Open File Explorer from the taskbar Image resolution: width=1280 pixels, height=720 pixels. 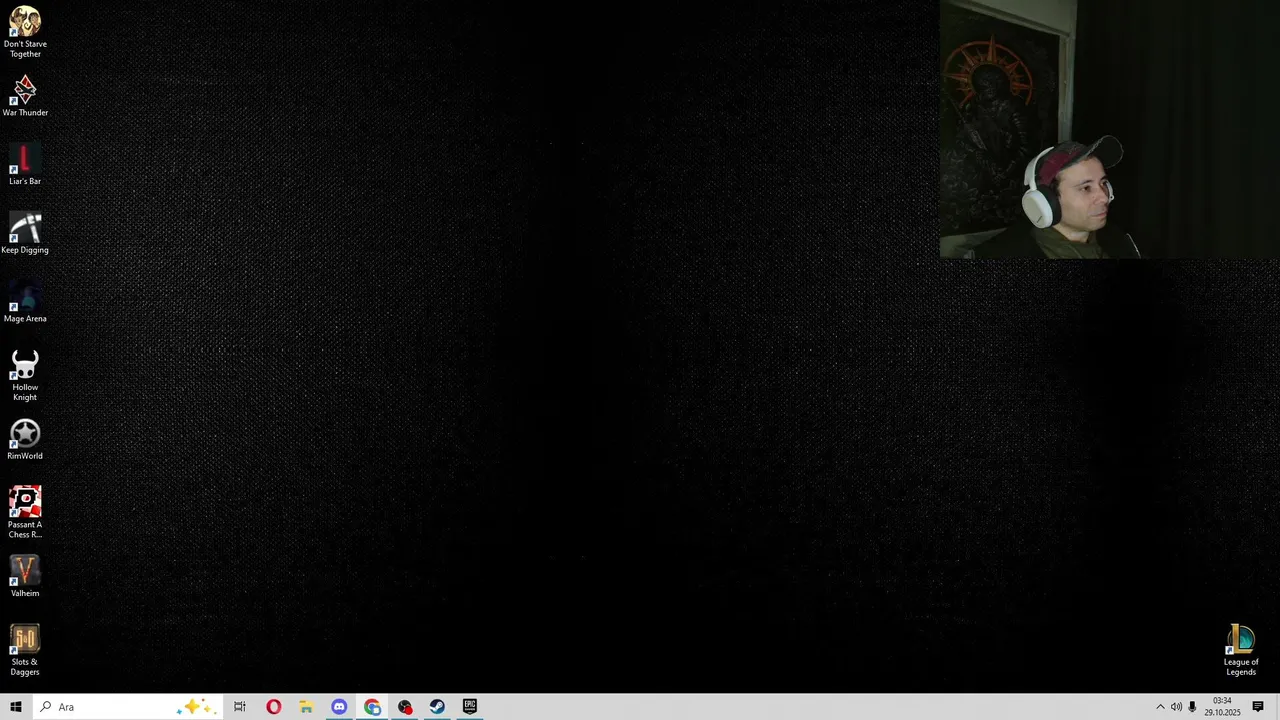pos(306,707)
